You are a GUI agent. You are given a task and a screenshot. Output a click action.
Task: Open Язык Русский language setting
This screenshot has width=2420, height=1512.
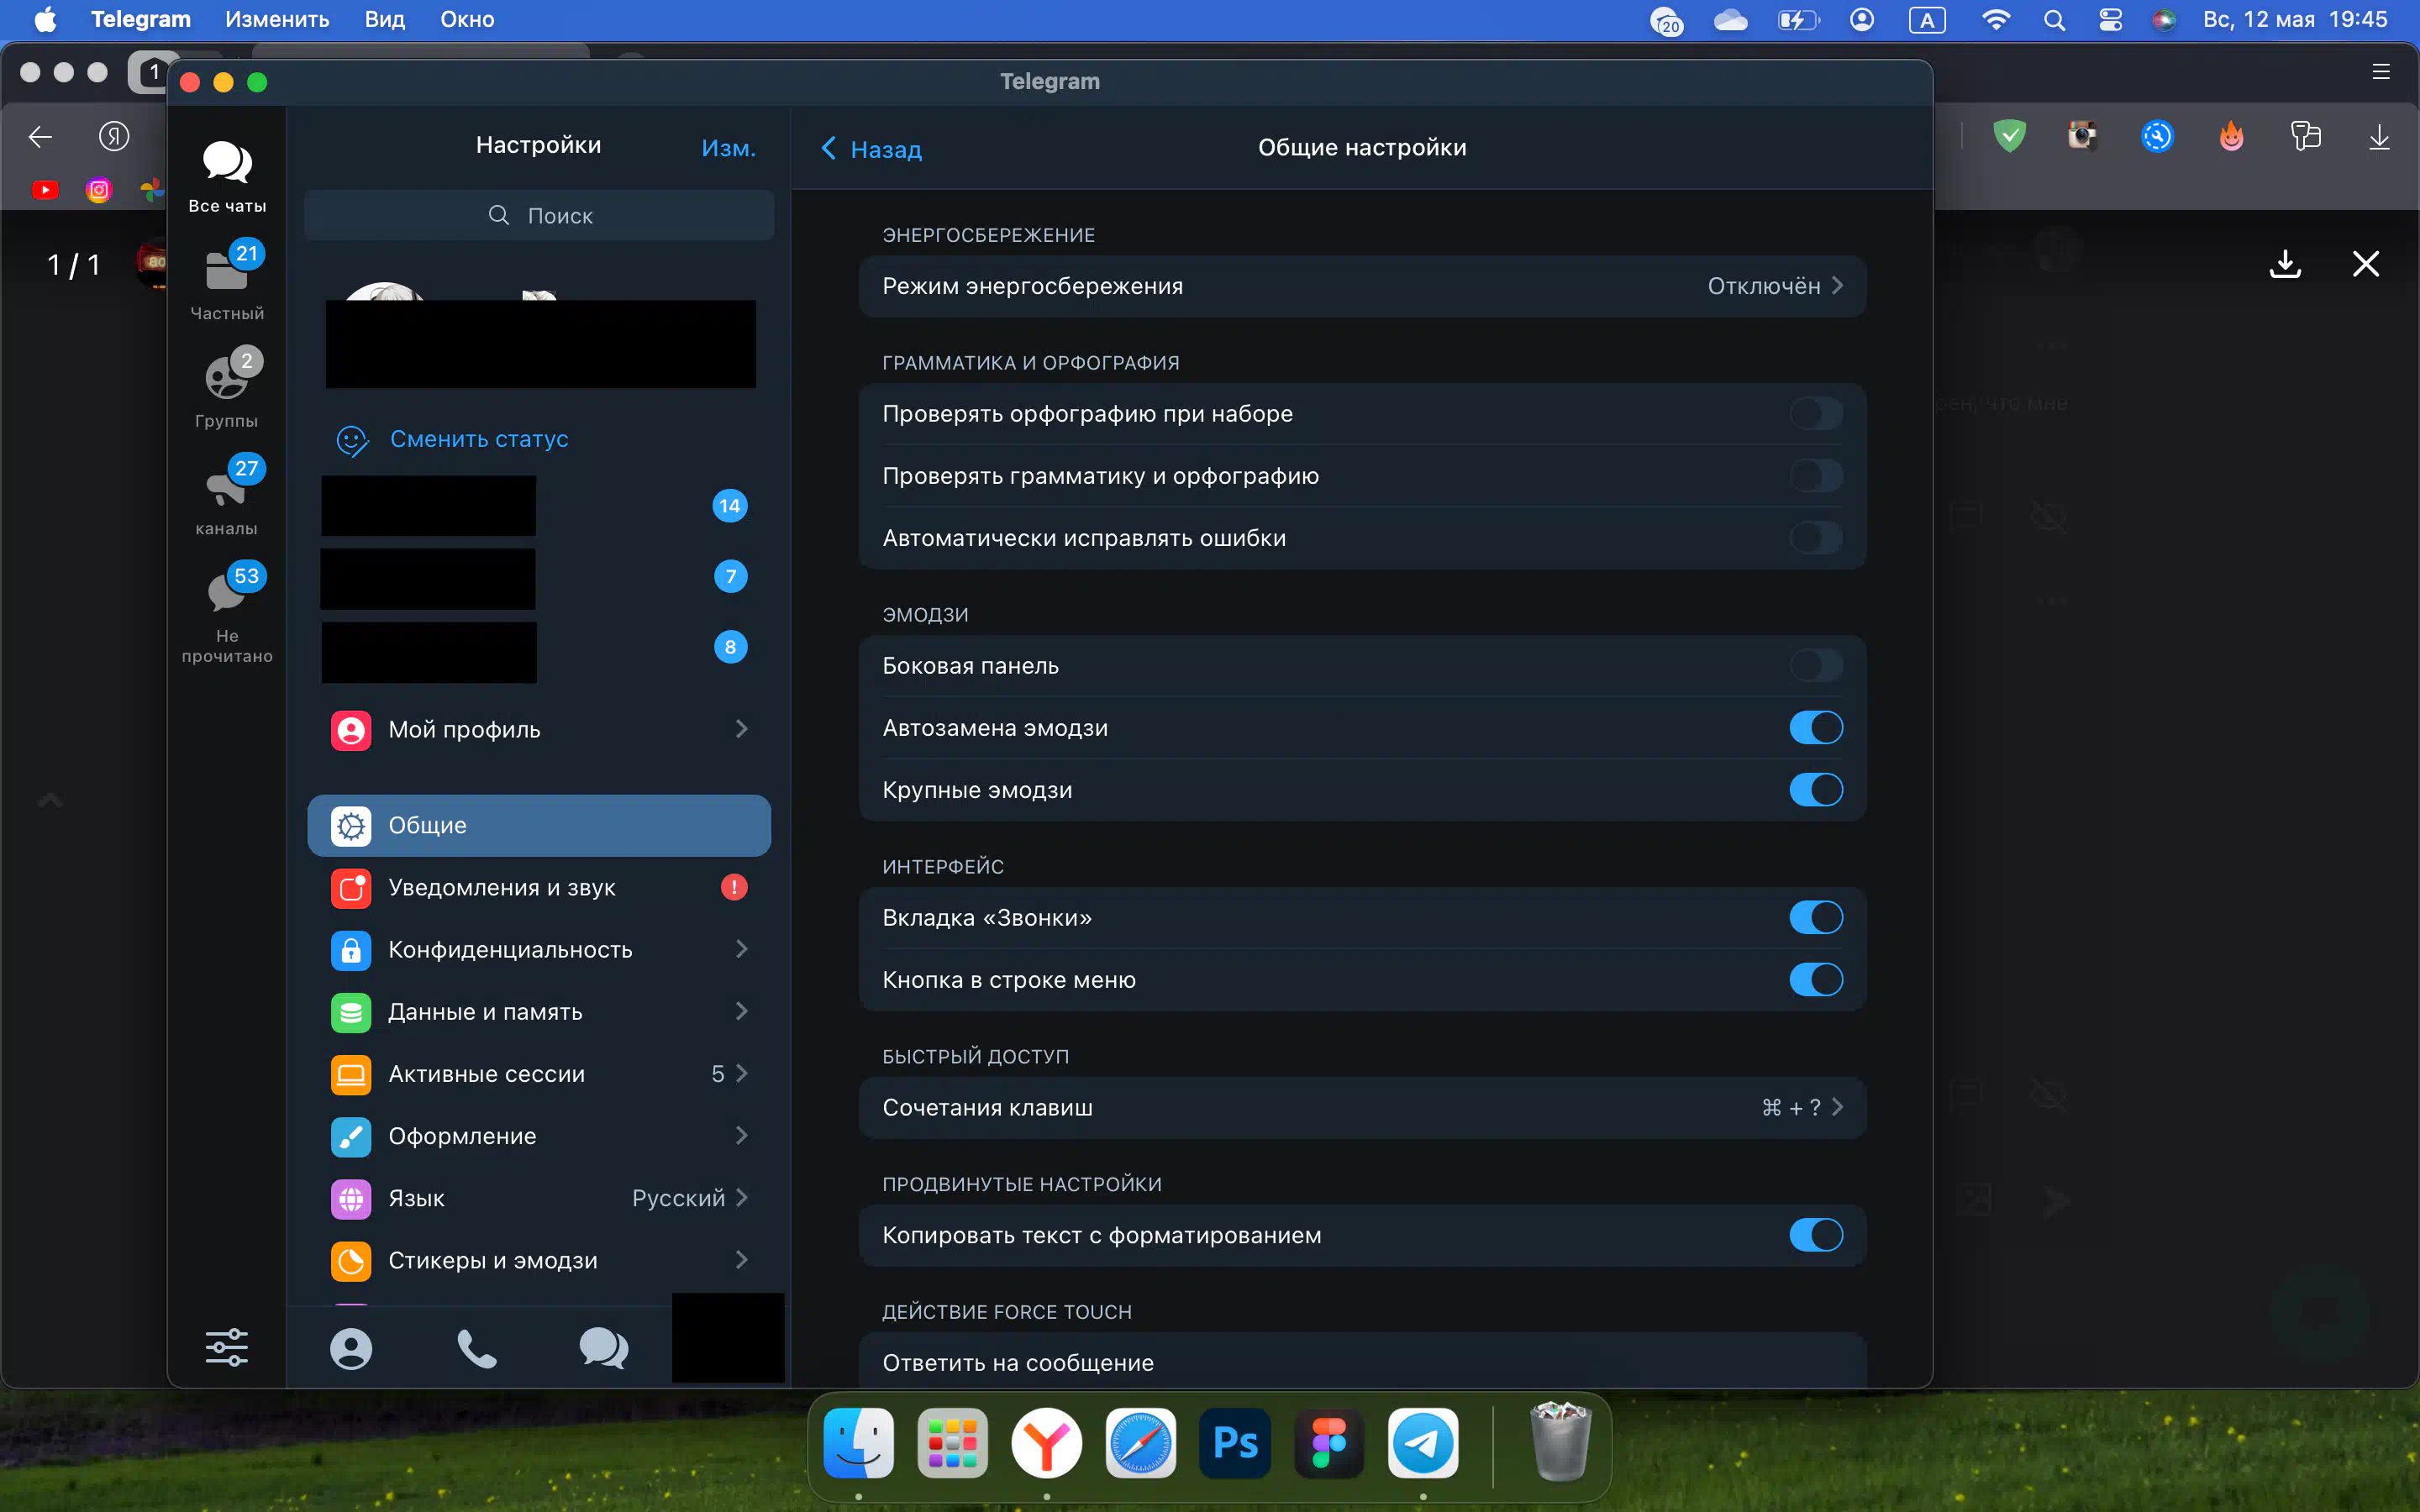pyautogui.click(x=539, y=1198)
